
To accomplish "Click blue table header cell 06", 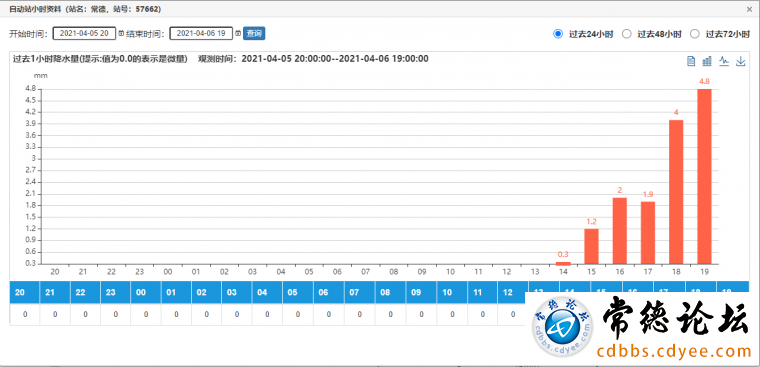I will (329, 292).
